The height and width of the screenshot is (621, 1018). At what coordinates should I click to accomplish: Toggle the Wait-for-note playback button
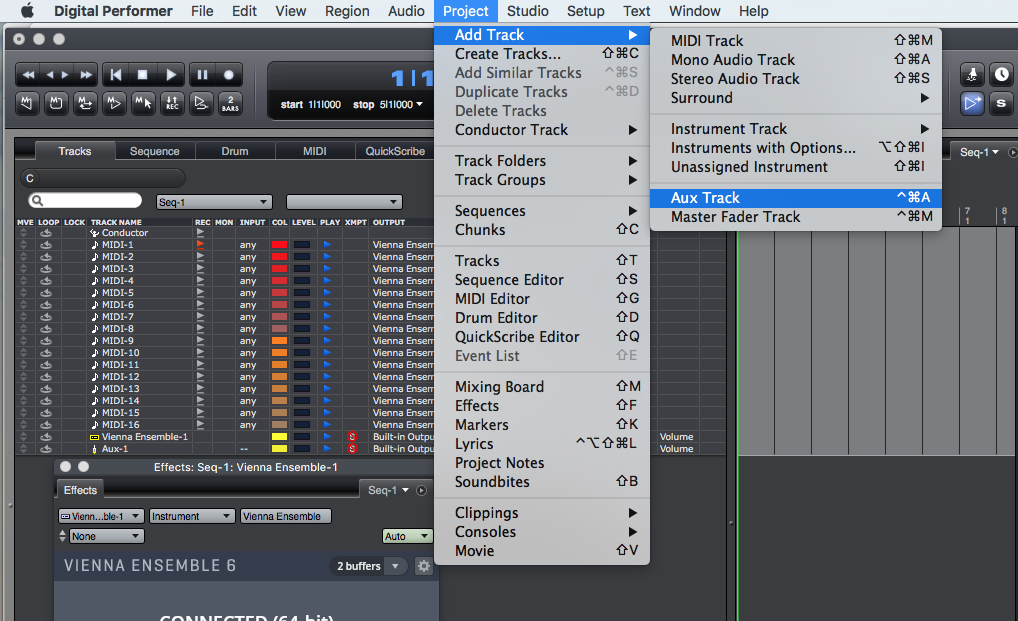coord(201,103)
